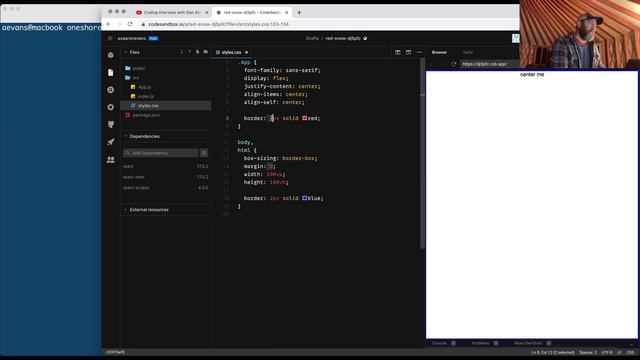Click the Add Dependency search field

click(x=160, y=153)
